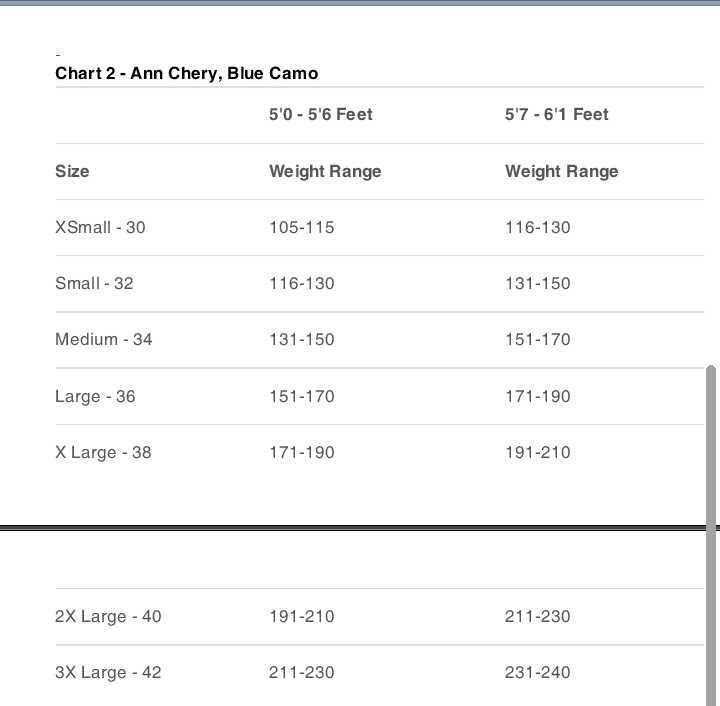Viewport: 720px width, 706px height.
Task: Click the 116-130 cell in Small row
Action: 301,283
